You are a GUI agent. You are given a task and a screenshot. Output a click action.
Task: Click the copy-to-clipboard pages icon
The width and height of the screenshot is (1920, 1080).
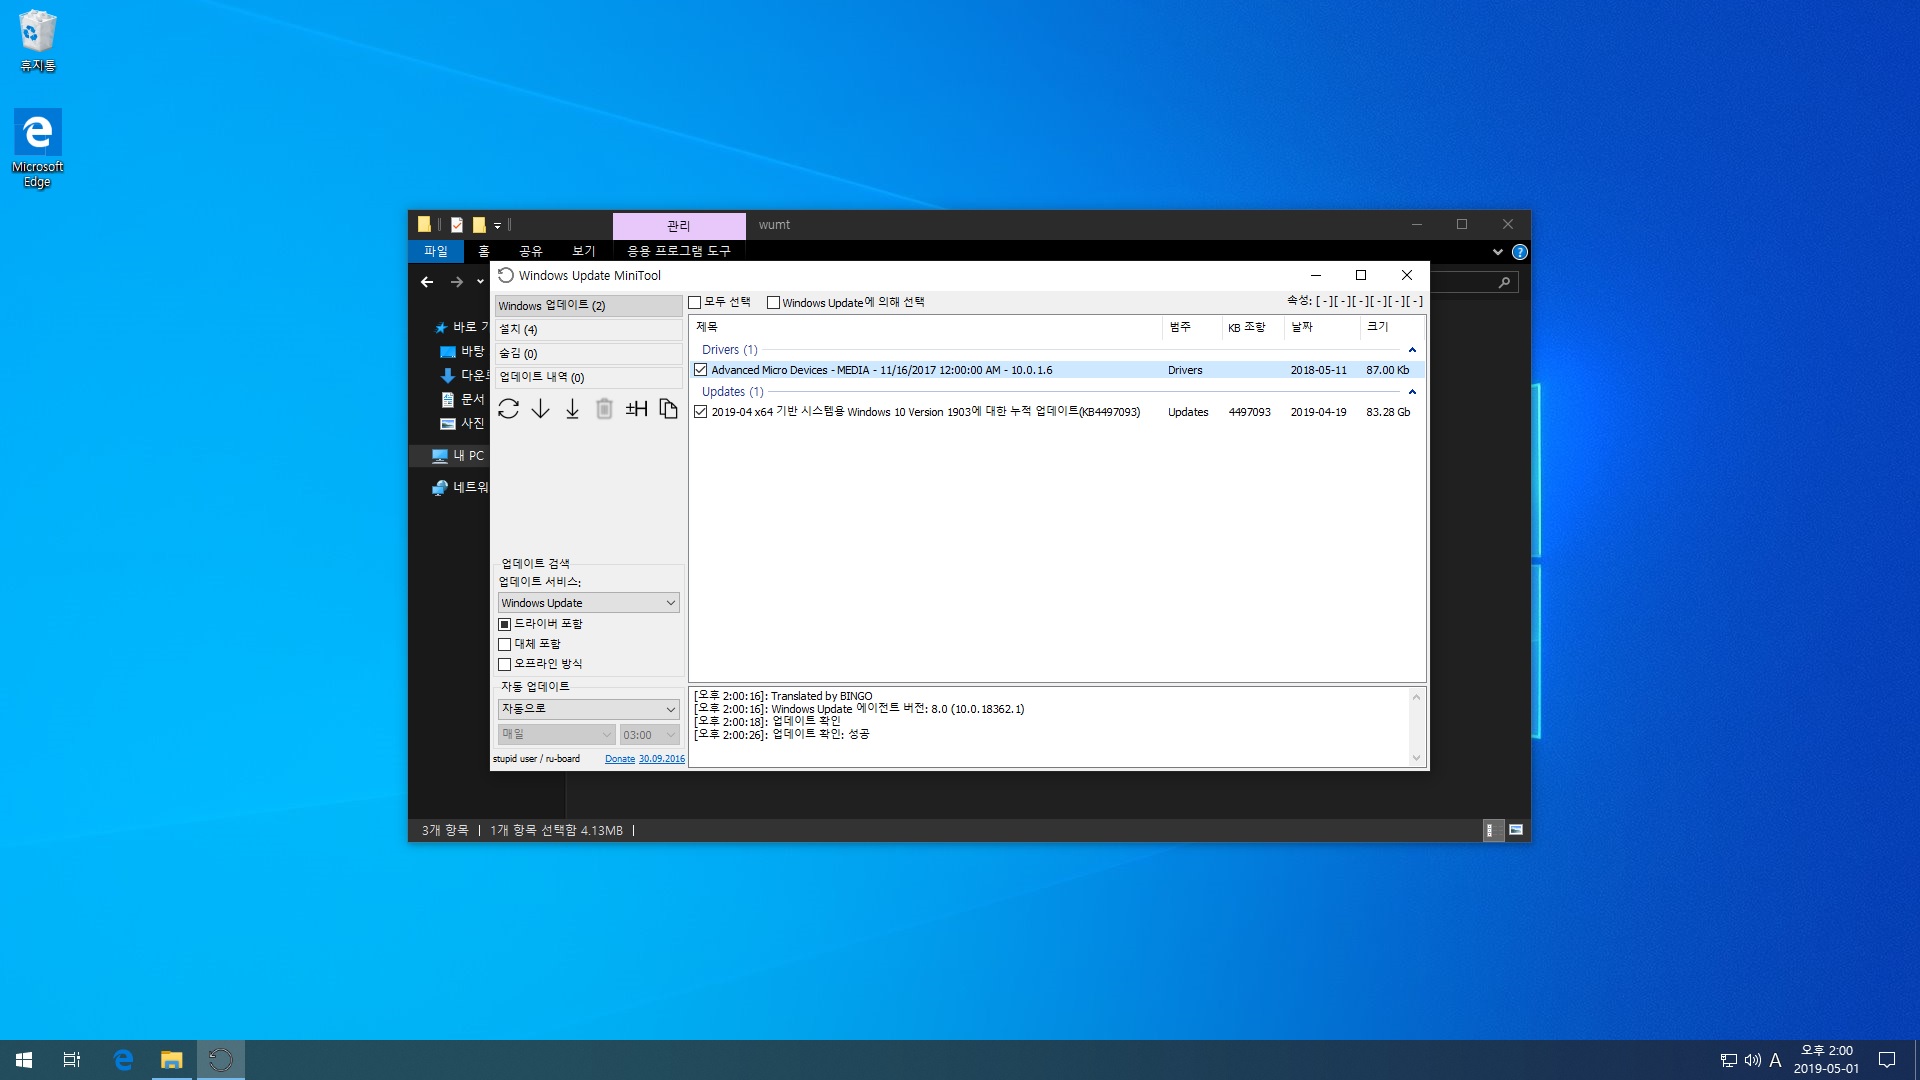coord(668,409)
